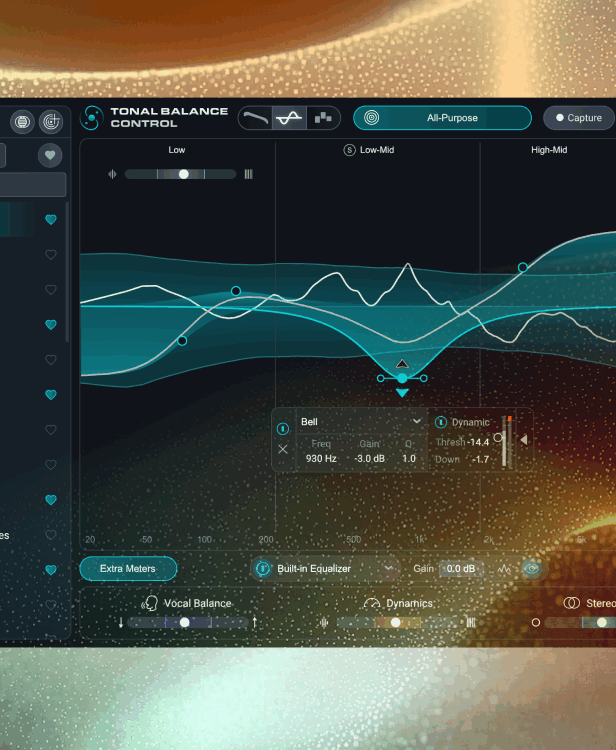The width and height of the screenshot is (616, 750).
Task: Click the up triangle above the selected EQ node
Action: point(402,364)
